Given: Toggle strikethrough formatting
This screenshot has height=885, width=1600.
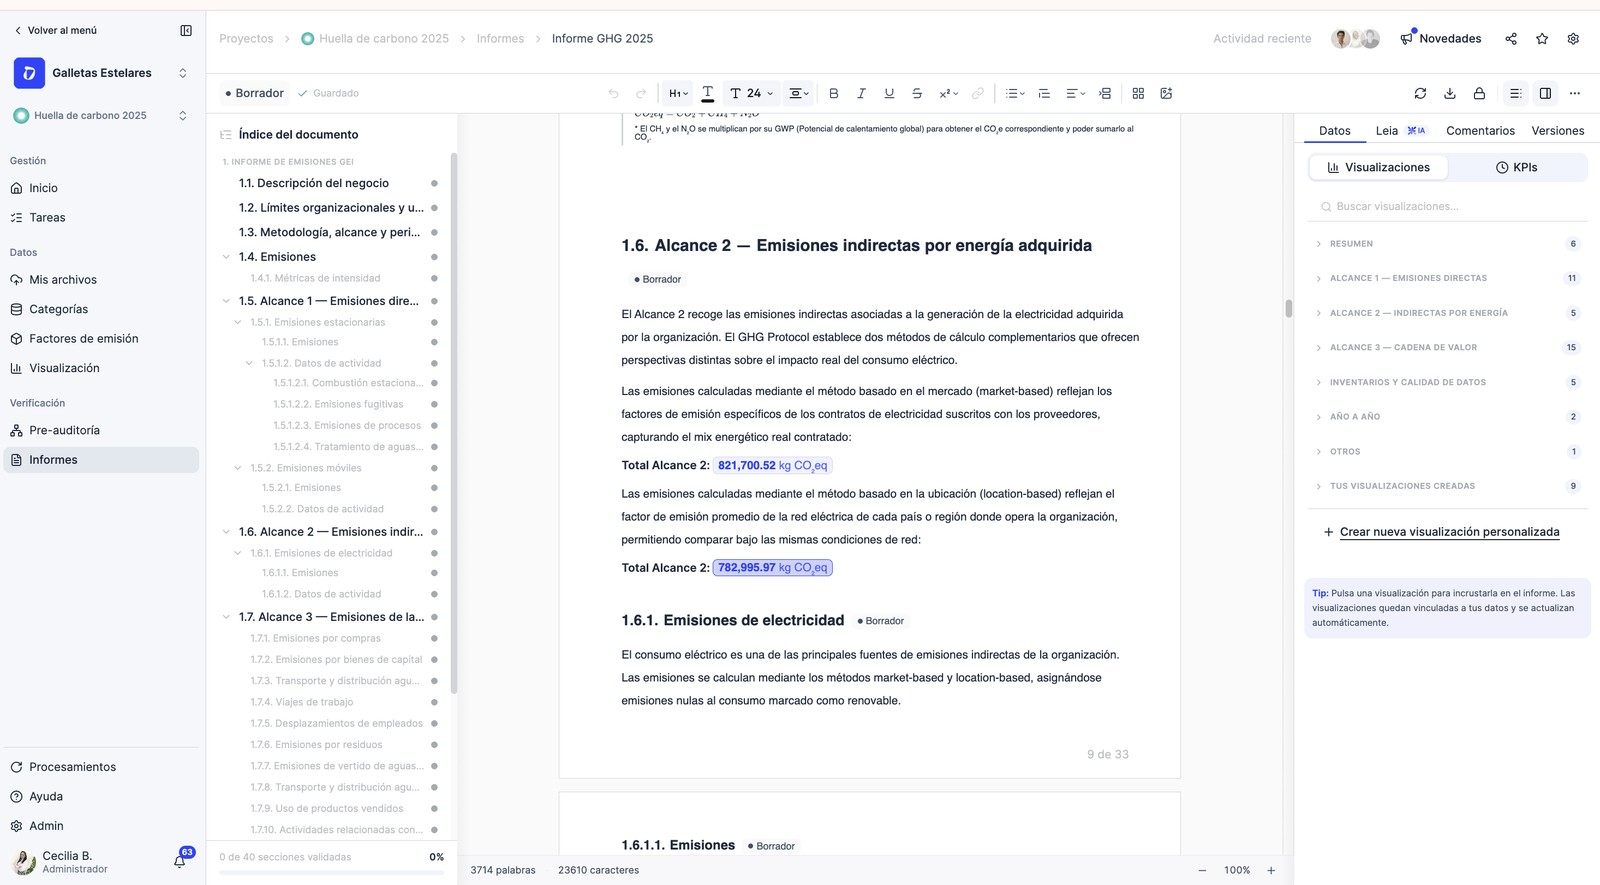Looking at the screenshot, I should click(917, 93).
